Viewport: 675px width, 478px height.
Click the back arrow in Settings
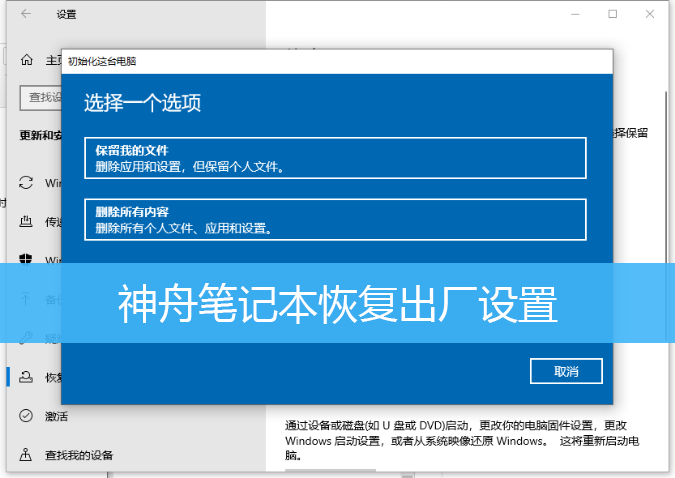(25, 15)
